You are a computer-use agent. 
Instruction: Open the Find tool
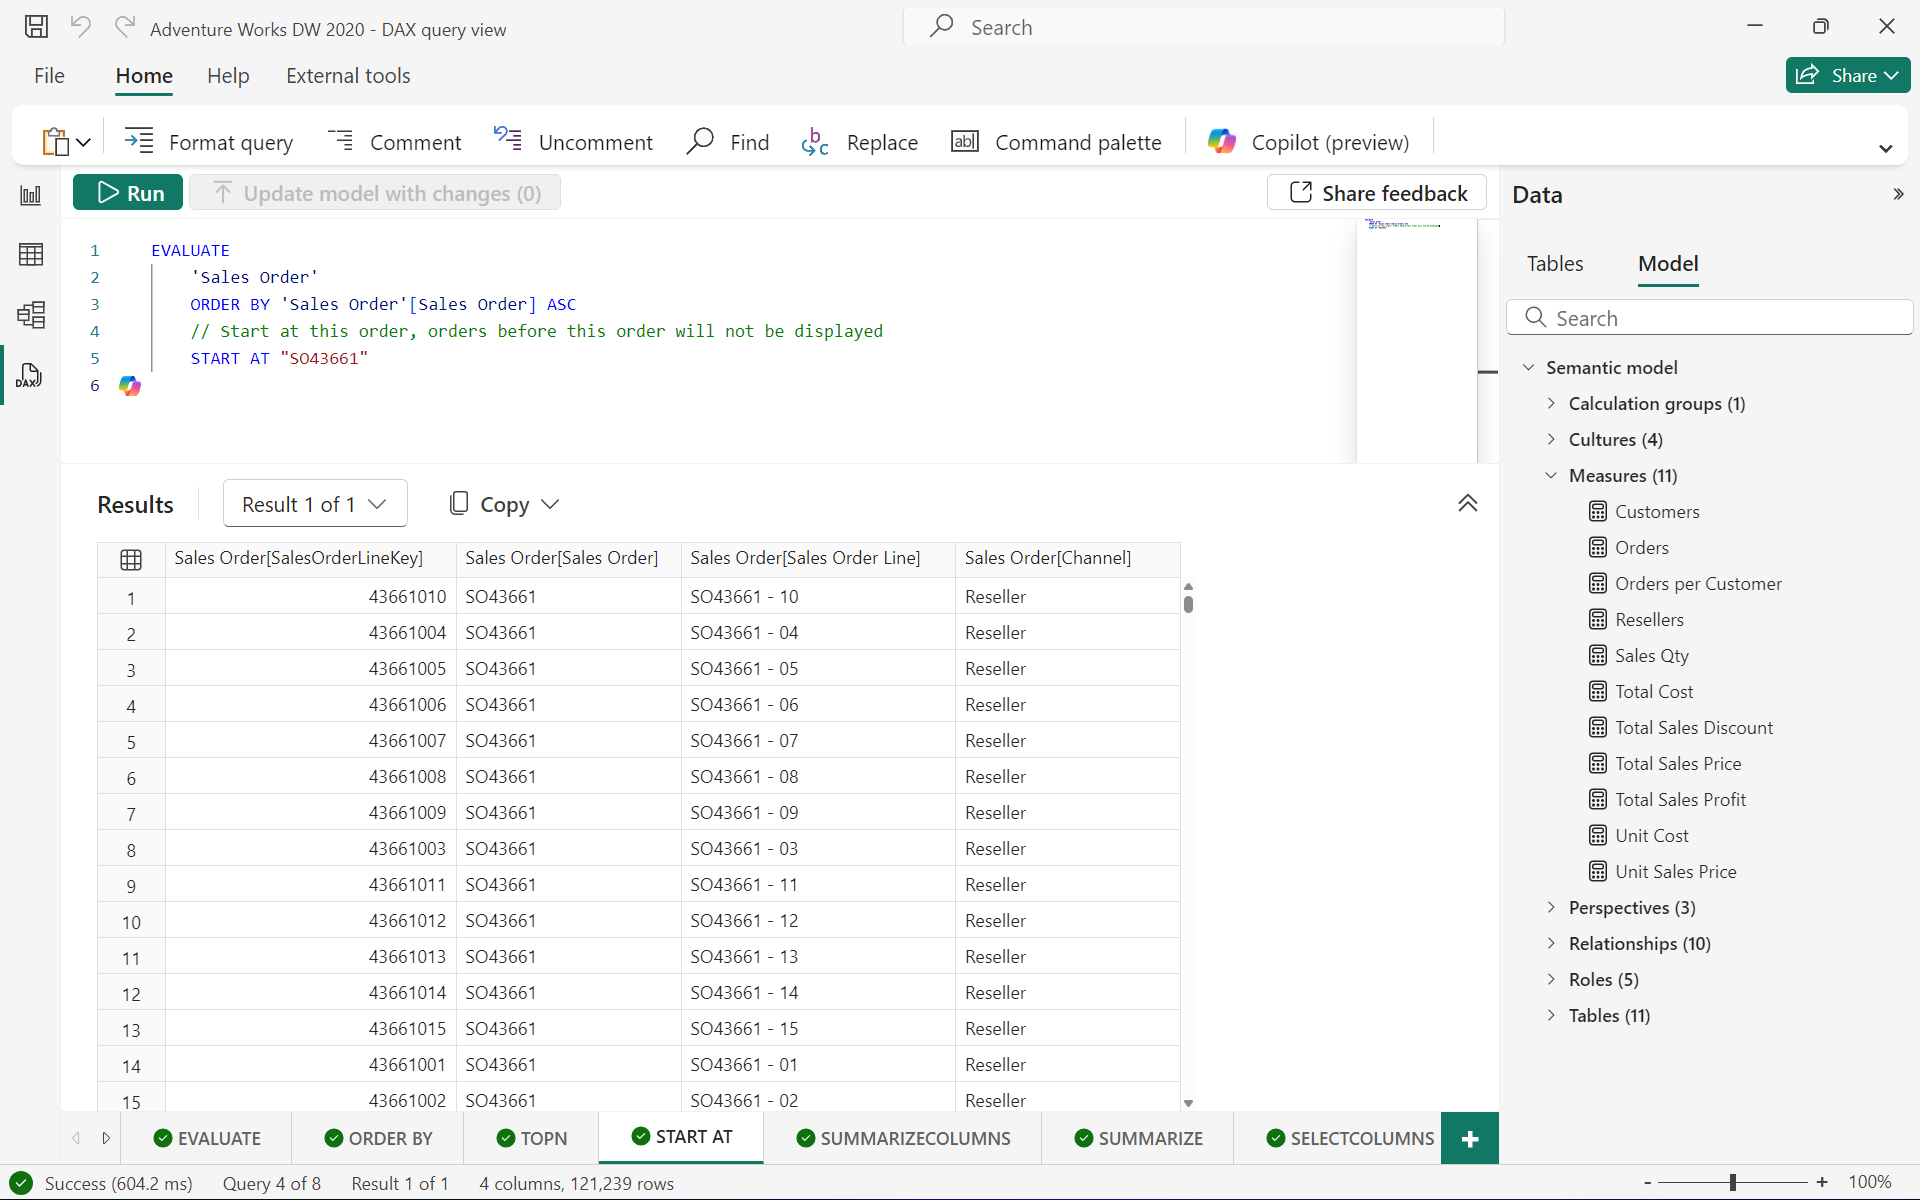click(728, 141)
